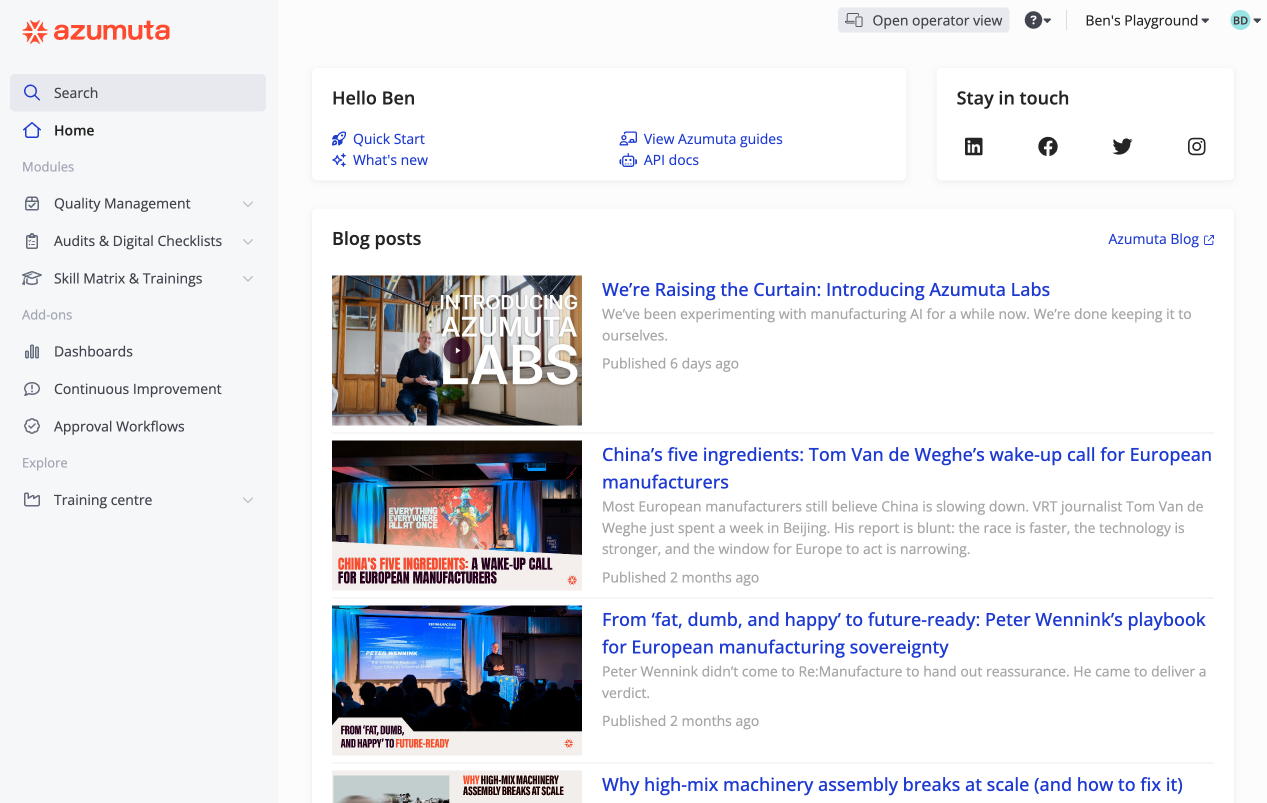
Task: Click the Continuous Improvement icon
Action: tap(32, 389)
